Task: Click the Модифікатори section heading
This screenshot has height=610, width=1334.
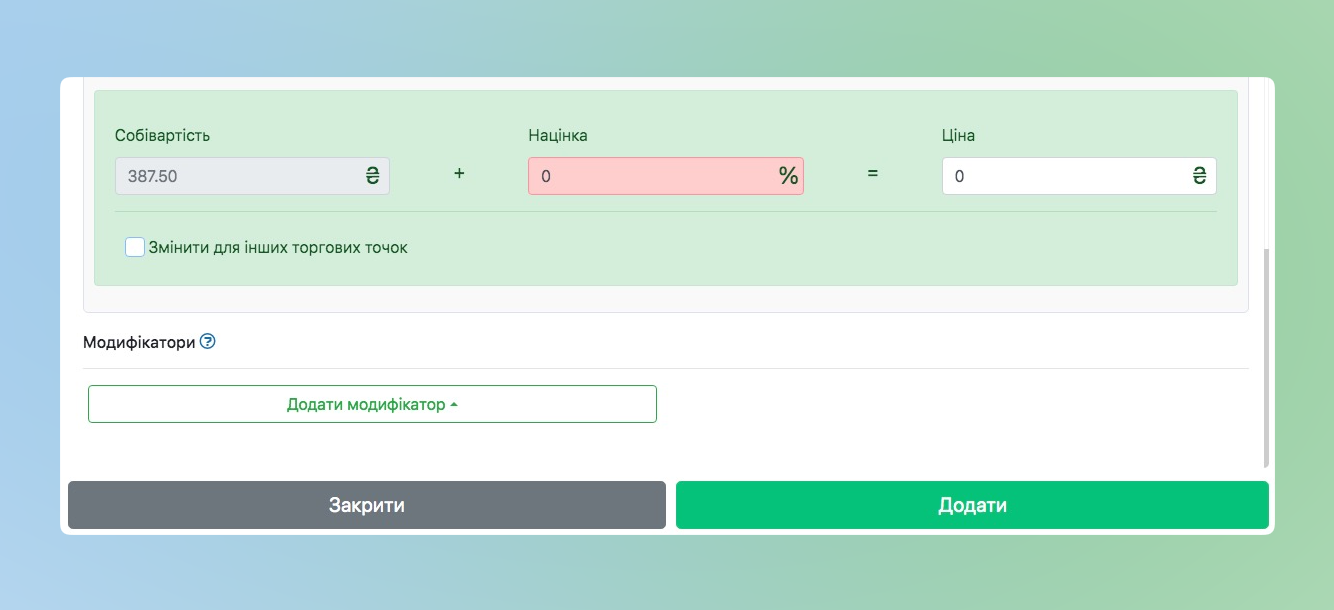Action: [139, 342]
